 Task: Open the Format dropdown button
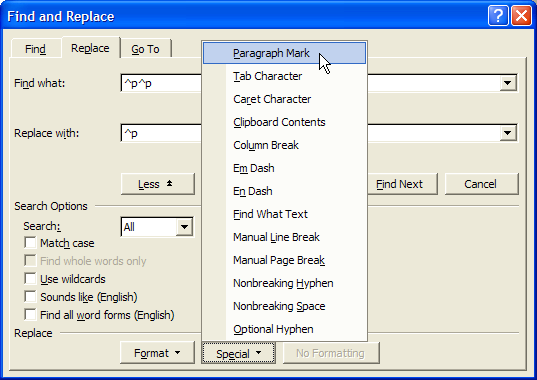tap(157, 353)
